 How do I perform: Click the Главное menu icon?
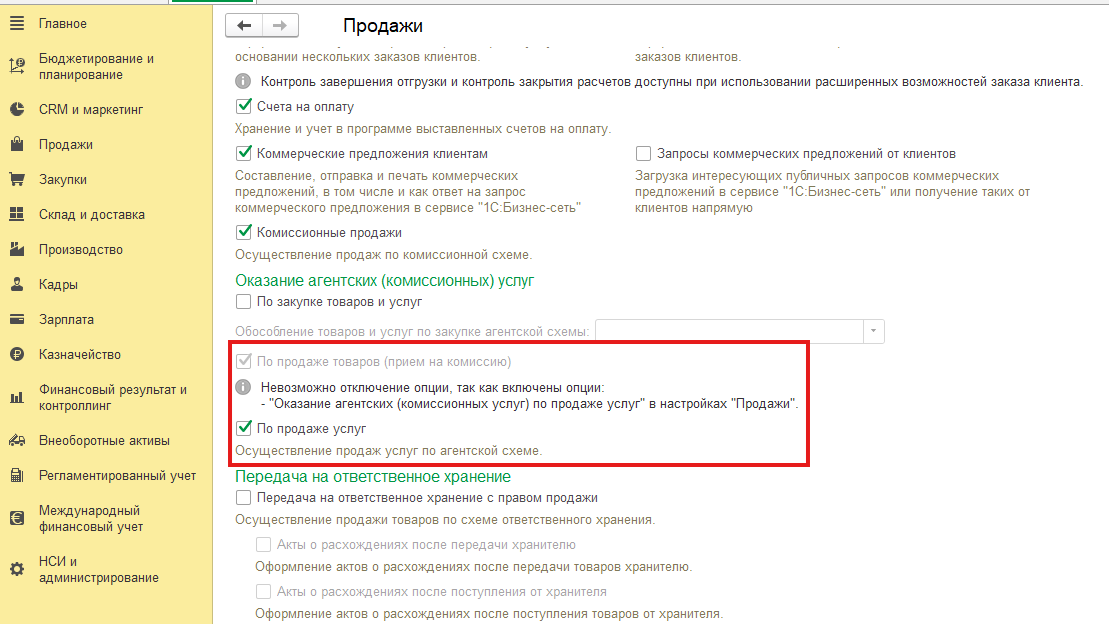[16, 23]
